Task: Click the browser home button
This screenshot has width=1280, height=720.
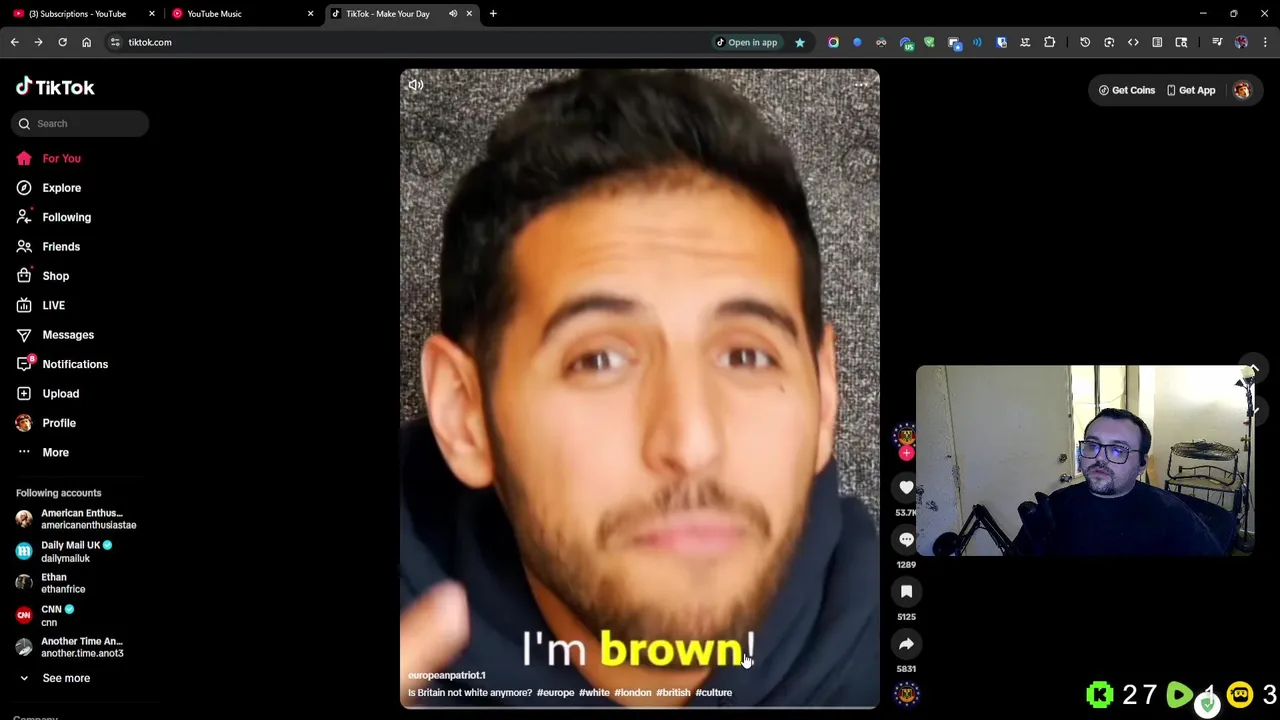Action: [86, 42]
